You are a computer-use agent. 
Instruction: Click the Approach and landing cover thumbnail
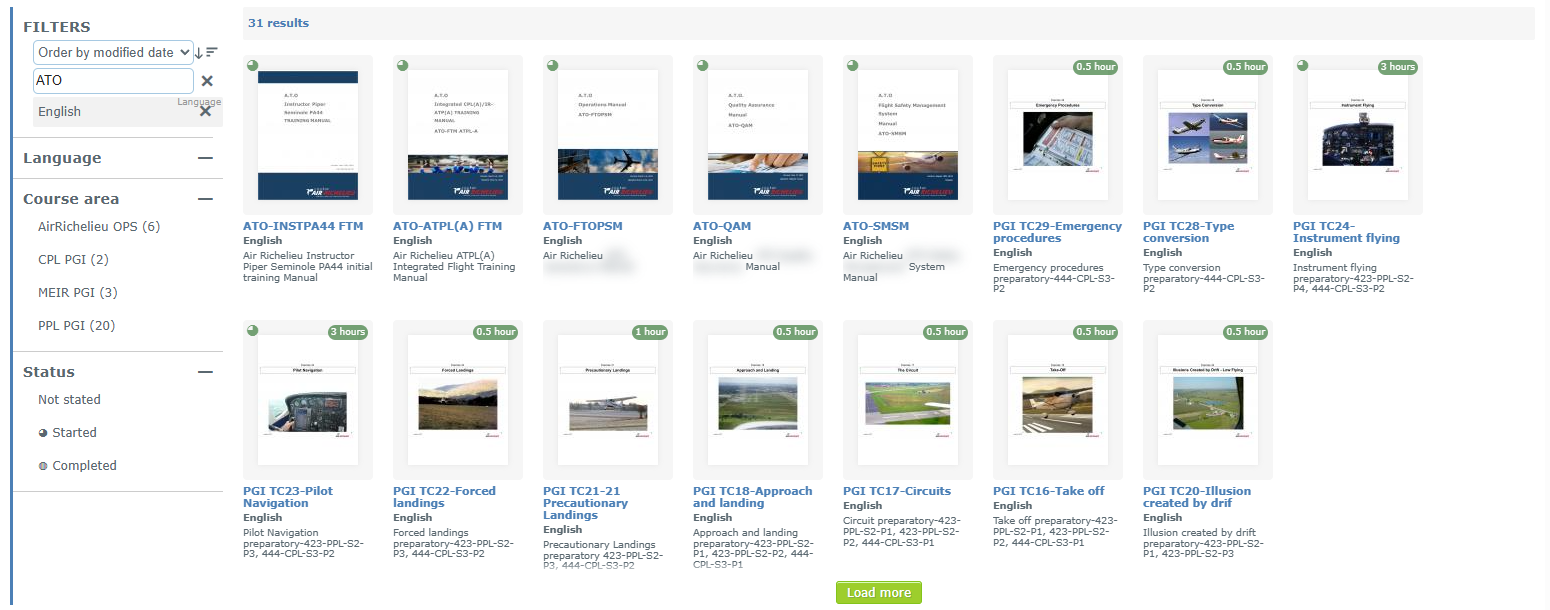tap(758, 401)
